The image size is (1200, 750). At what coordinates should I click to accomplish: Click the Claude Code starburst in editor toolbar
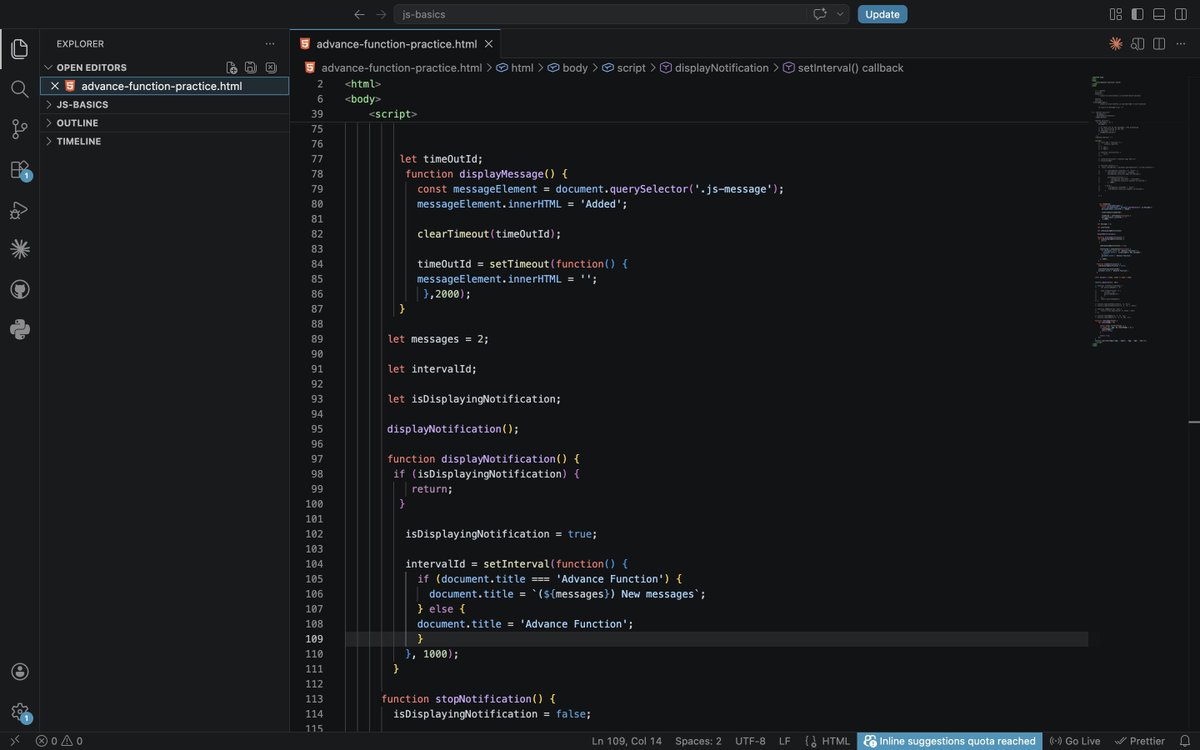point(1116,44)
